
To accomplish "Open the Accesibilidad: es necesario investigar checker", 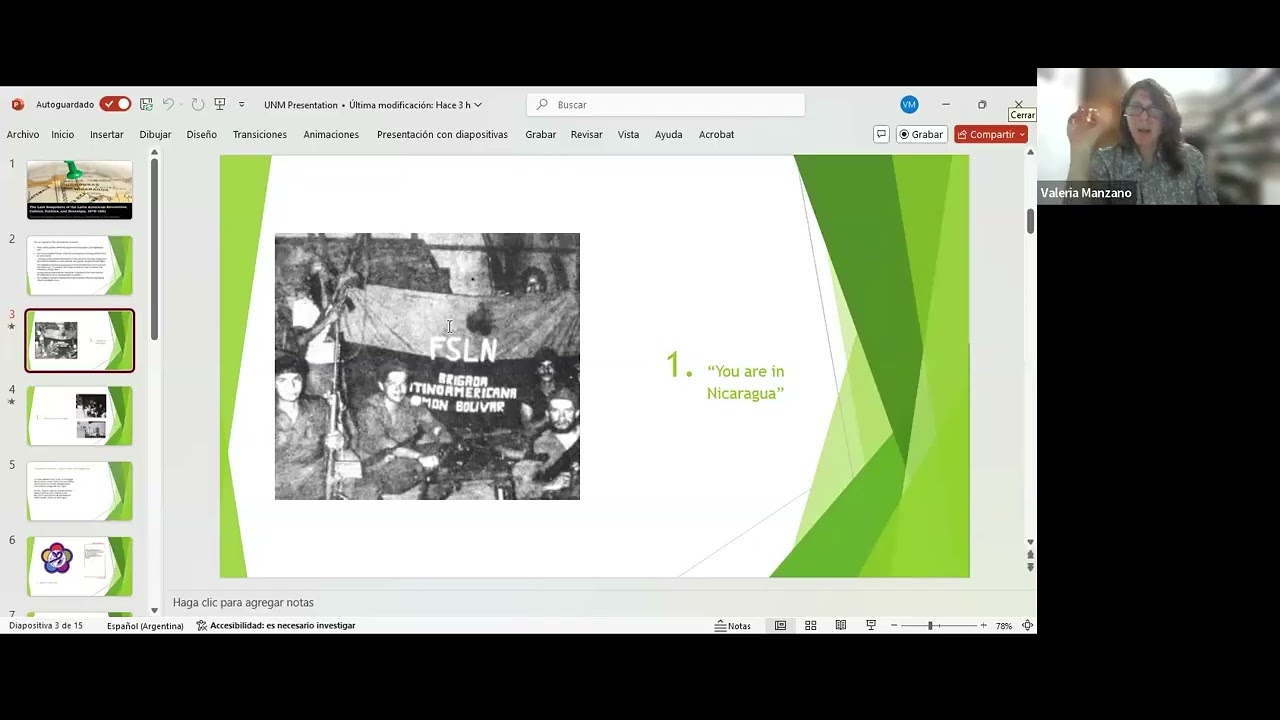I will (x=276, y=625).
